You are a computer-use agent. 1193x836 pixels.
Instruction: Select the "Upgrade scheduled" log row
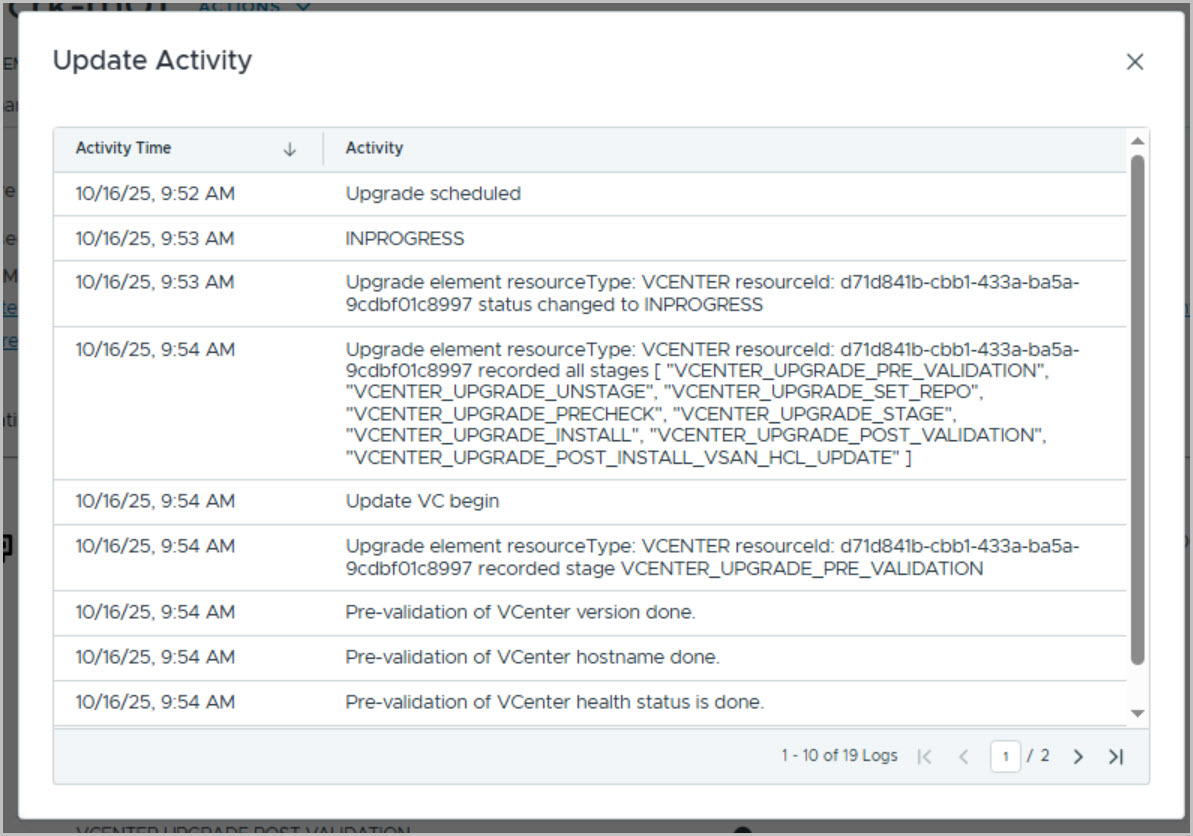pos(433,194)
